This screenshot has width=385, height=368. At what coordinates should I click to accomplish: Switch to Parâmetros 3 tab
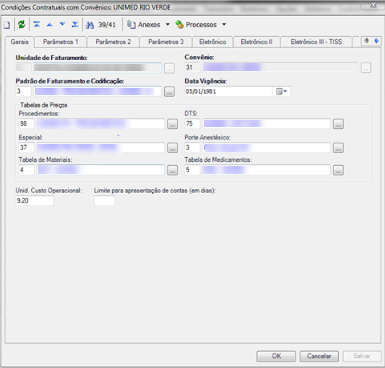pyautogui.click(x=166, y=42)
